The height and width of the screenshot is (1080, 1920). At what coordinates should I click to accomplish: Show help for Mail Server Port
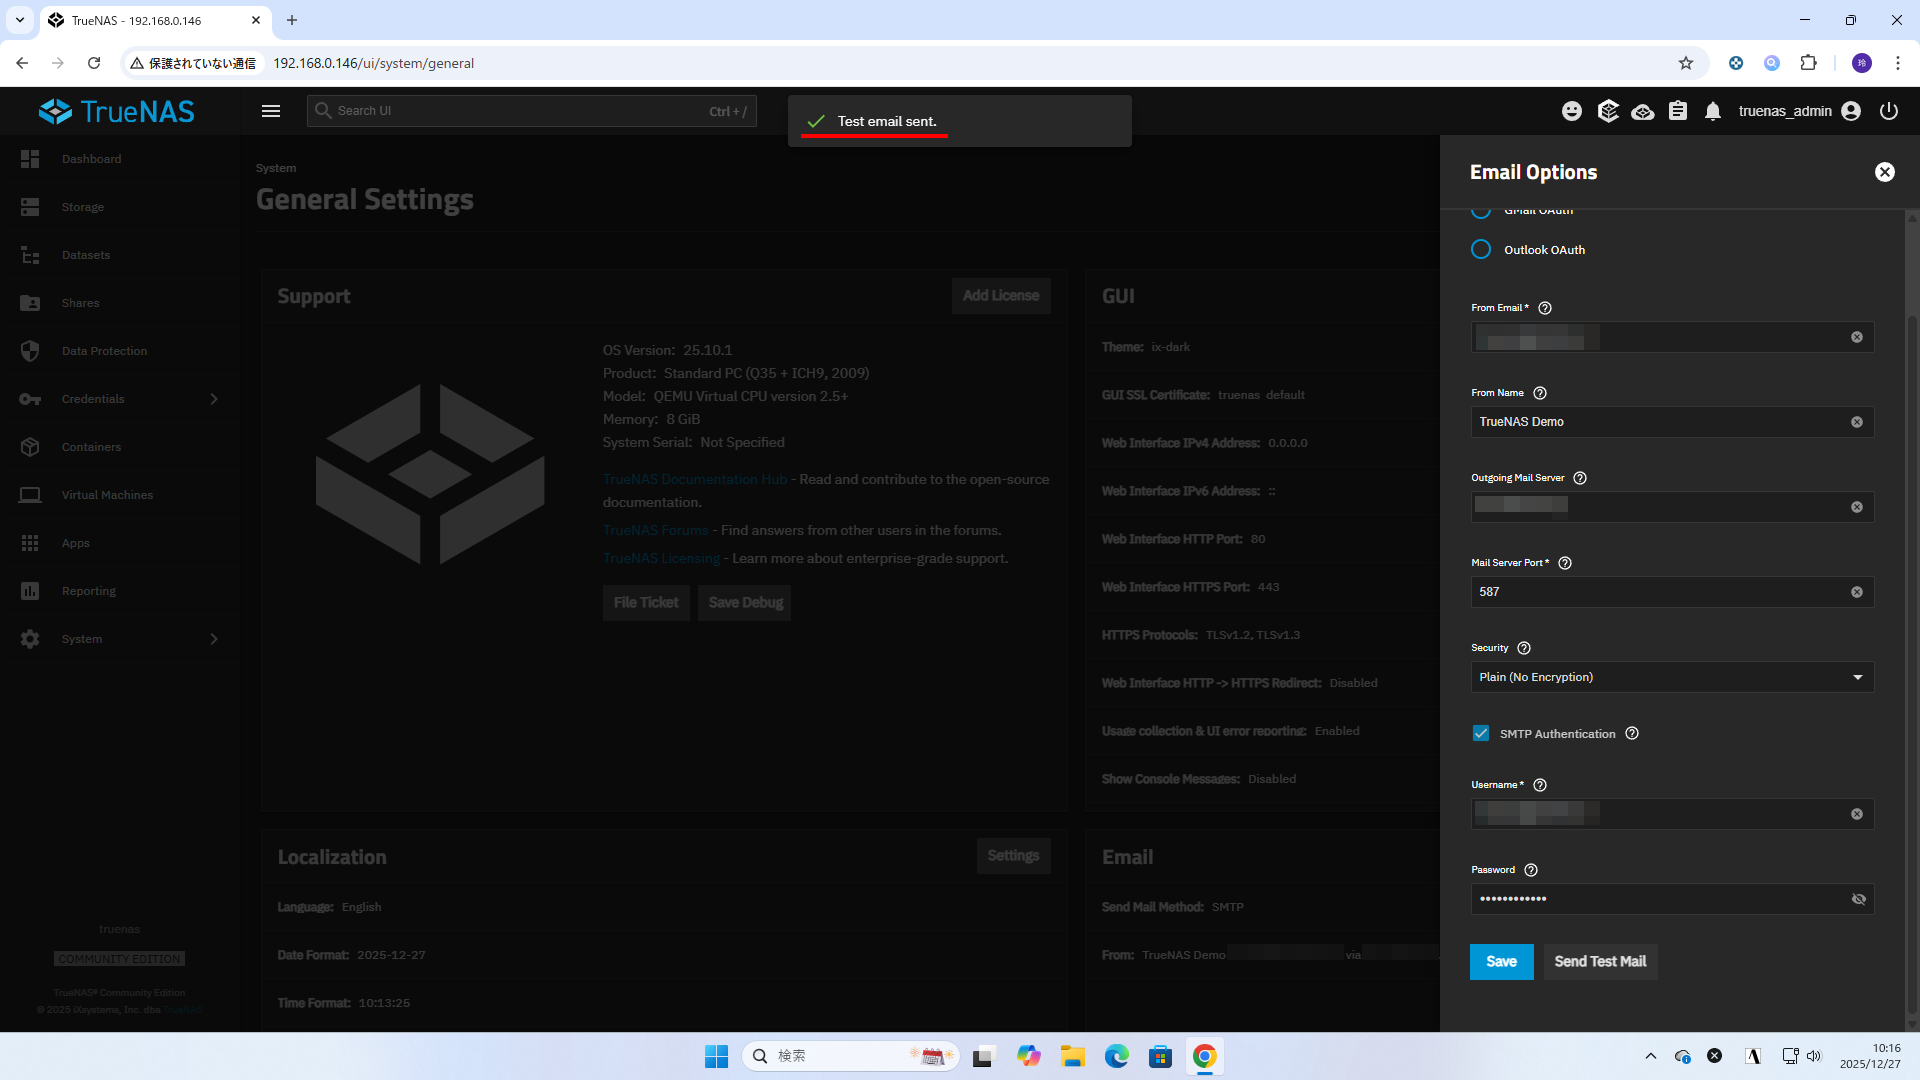(x=1565, y=563)
